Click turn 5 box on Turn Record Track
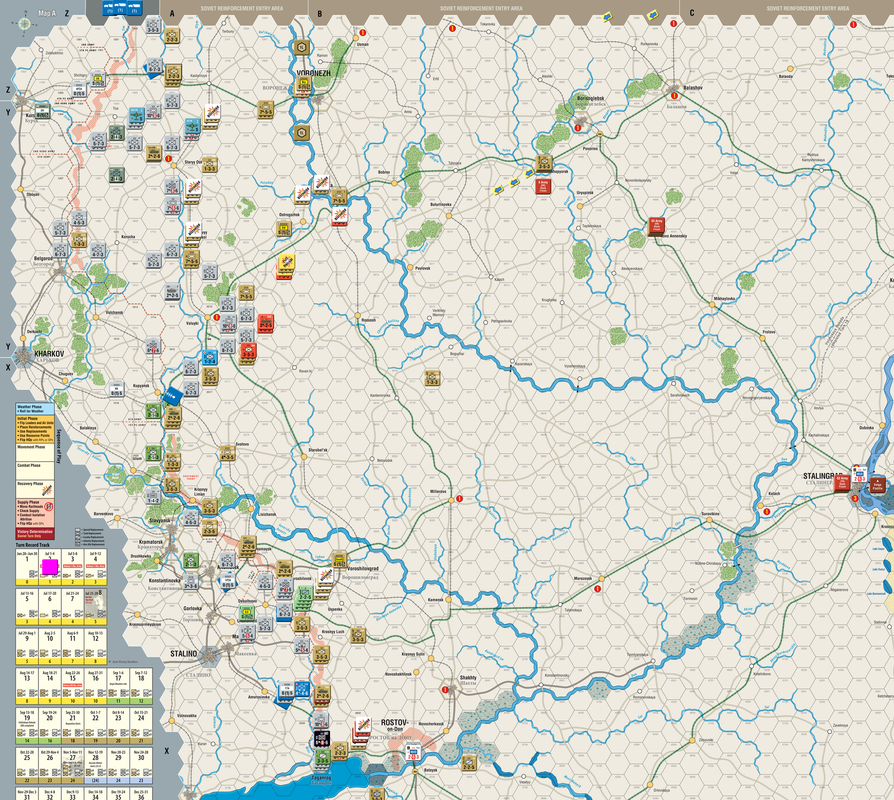Image resolution: width=894 pixels, height=800 pixels. (x=27, y=607)
